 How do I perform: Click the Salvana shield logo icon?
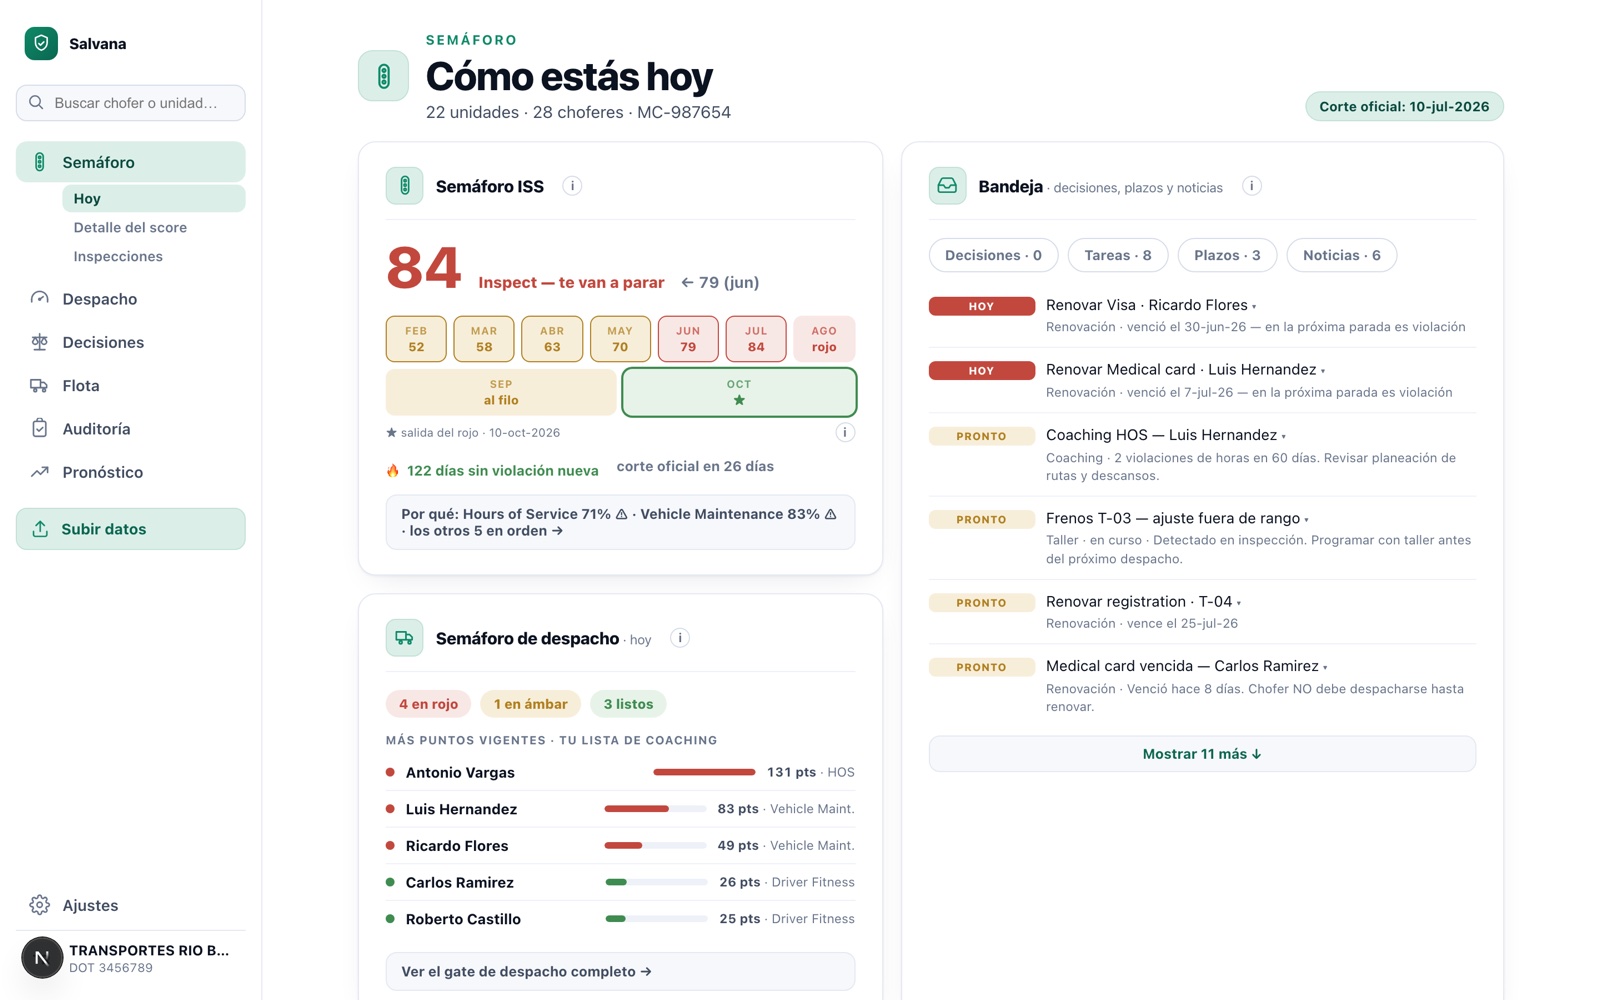pos(41,43)
